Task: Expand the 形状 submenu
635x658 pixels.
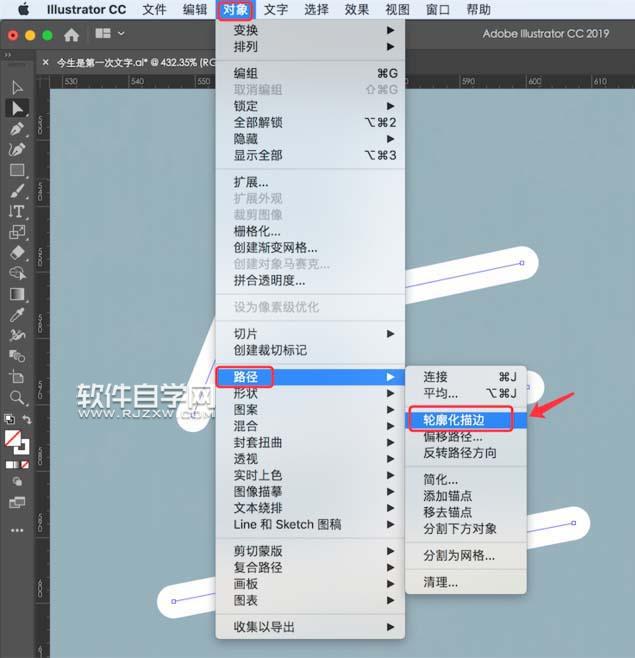Action: (x=310, y=393)
